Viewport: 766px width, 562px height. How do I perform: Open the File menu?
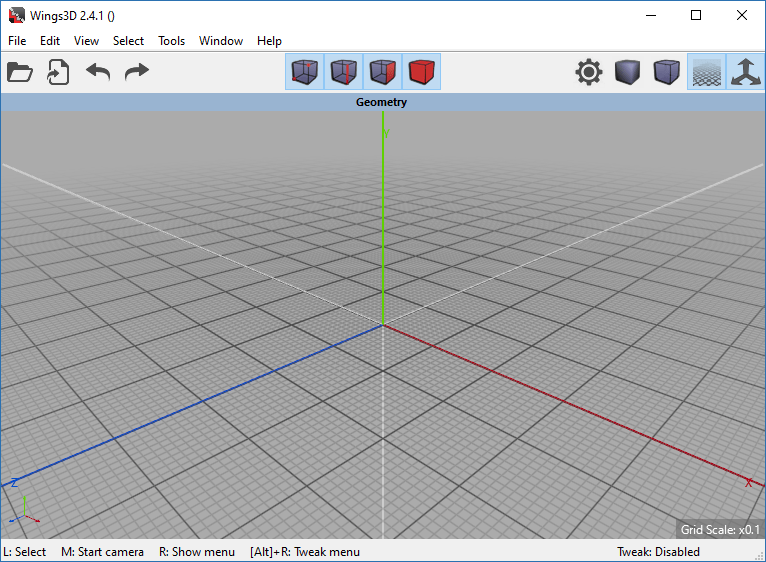click(x=17, y=41)
